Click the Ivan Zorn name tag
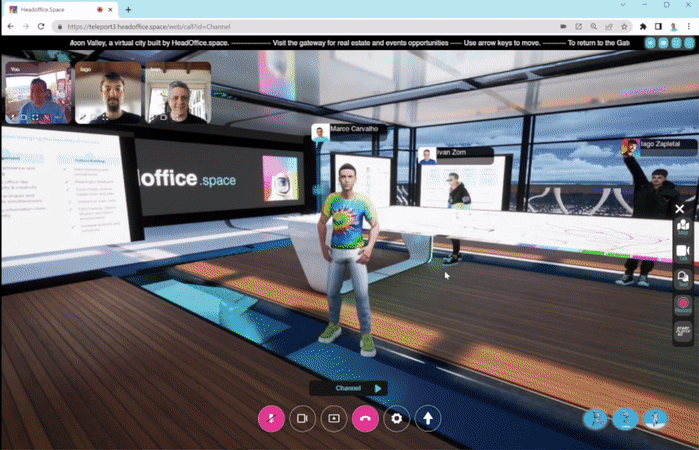Screen dimensions: 699x450 [456, 155]
